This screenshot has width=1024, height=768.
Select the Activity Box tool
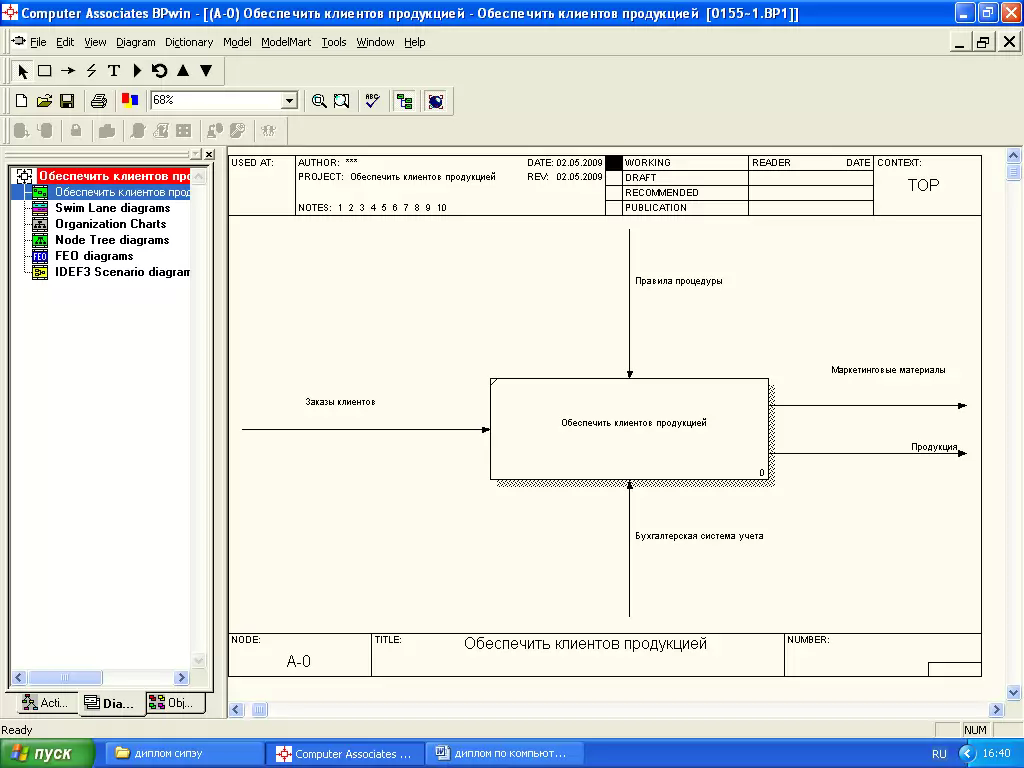click(x=44, y=71)
